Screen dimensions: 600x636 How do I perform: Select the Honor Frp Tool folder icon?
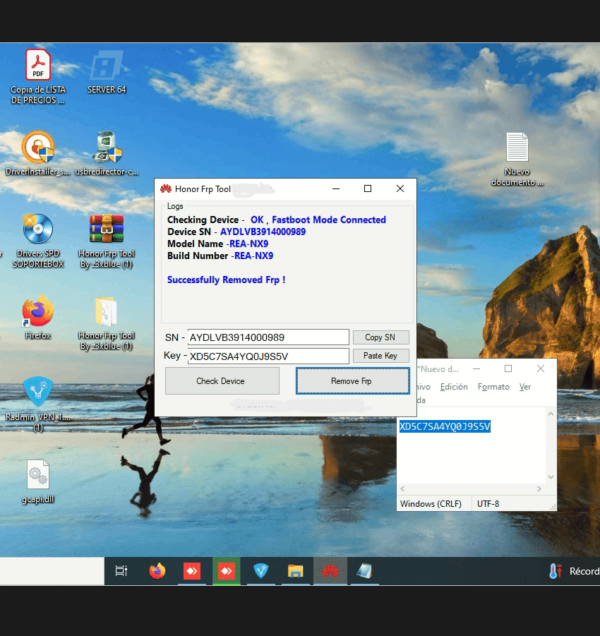[106, 323]
